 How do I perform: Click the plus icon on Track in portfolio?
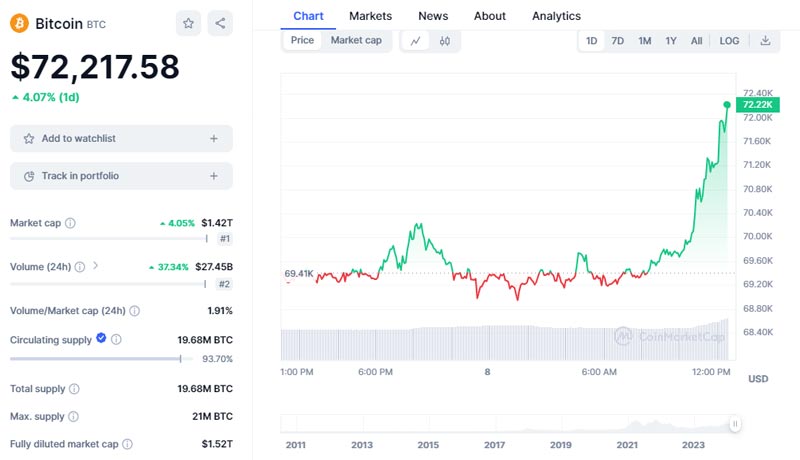(x=214, y=176)
